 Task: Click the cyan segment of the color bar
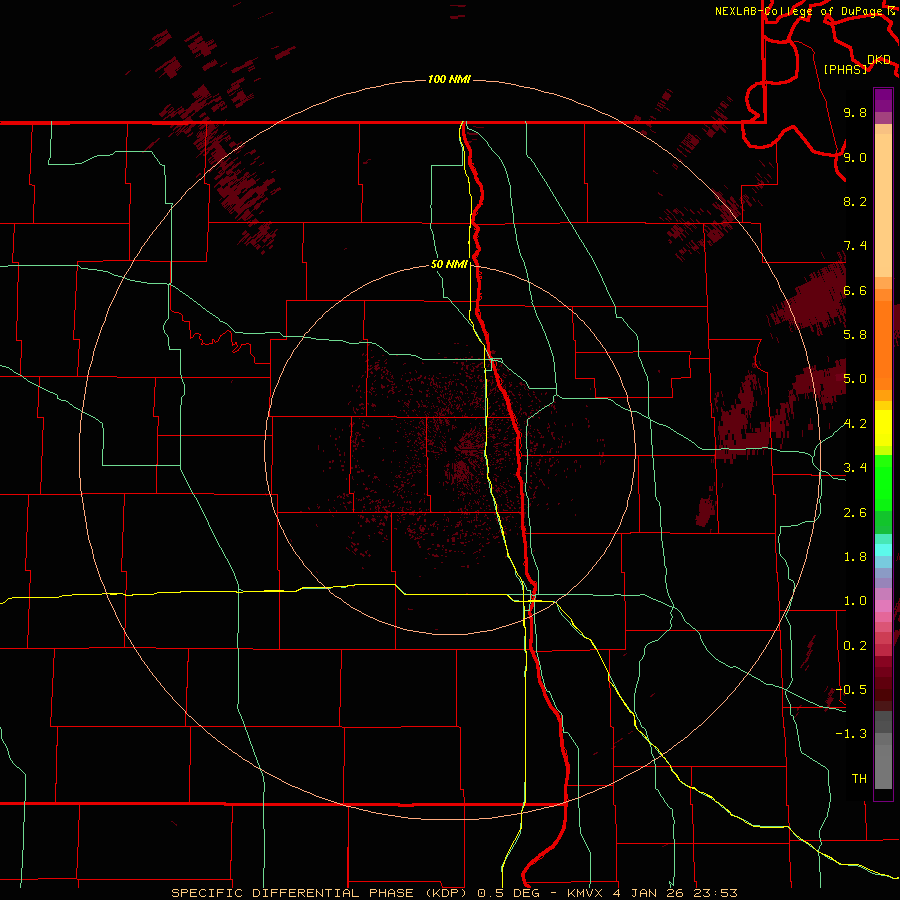tap(883, 549)
